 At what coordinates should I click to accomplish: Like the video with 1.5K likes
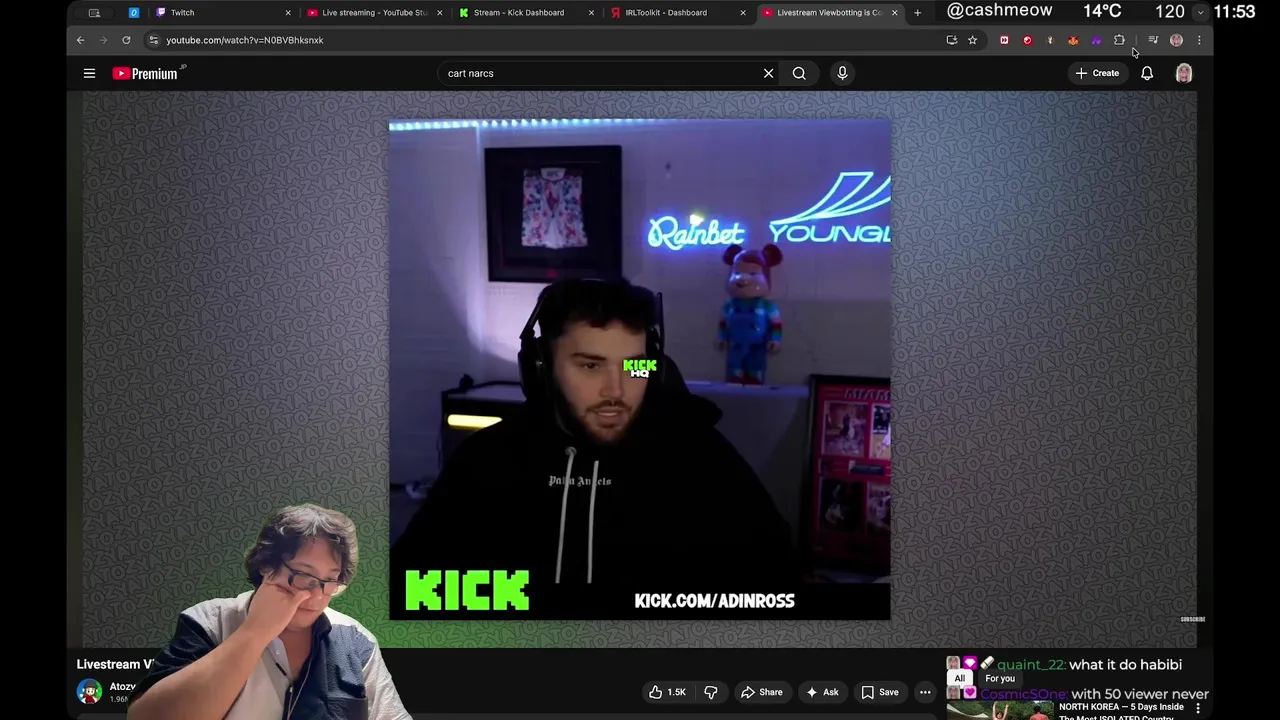click(667, 692)
